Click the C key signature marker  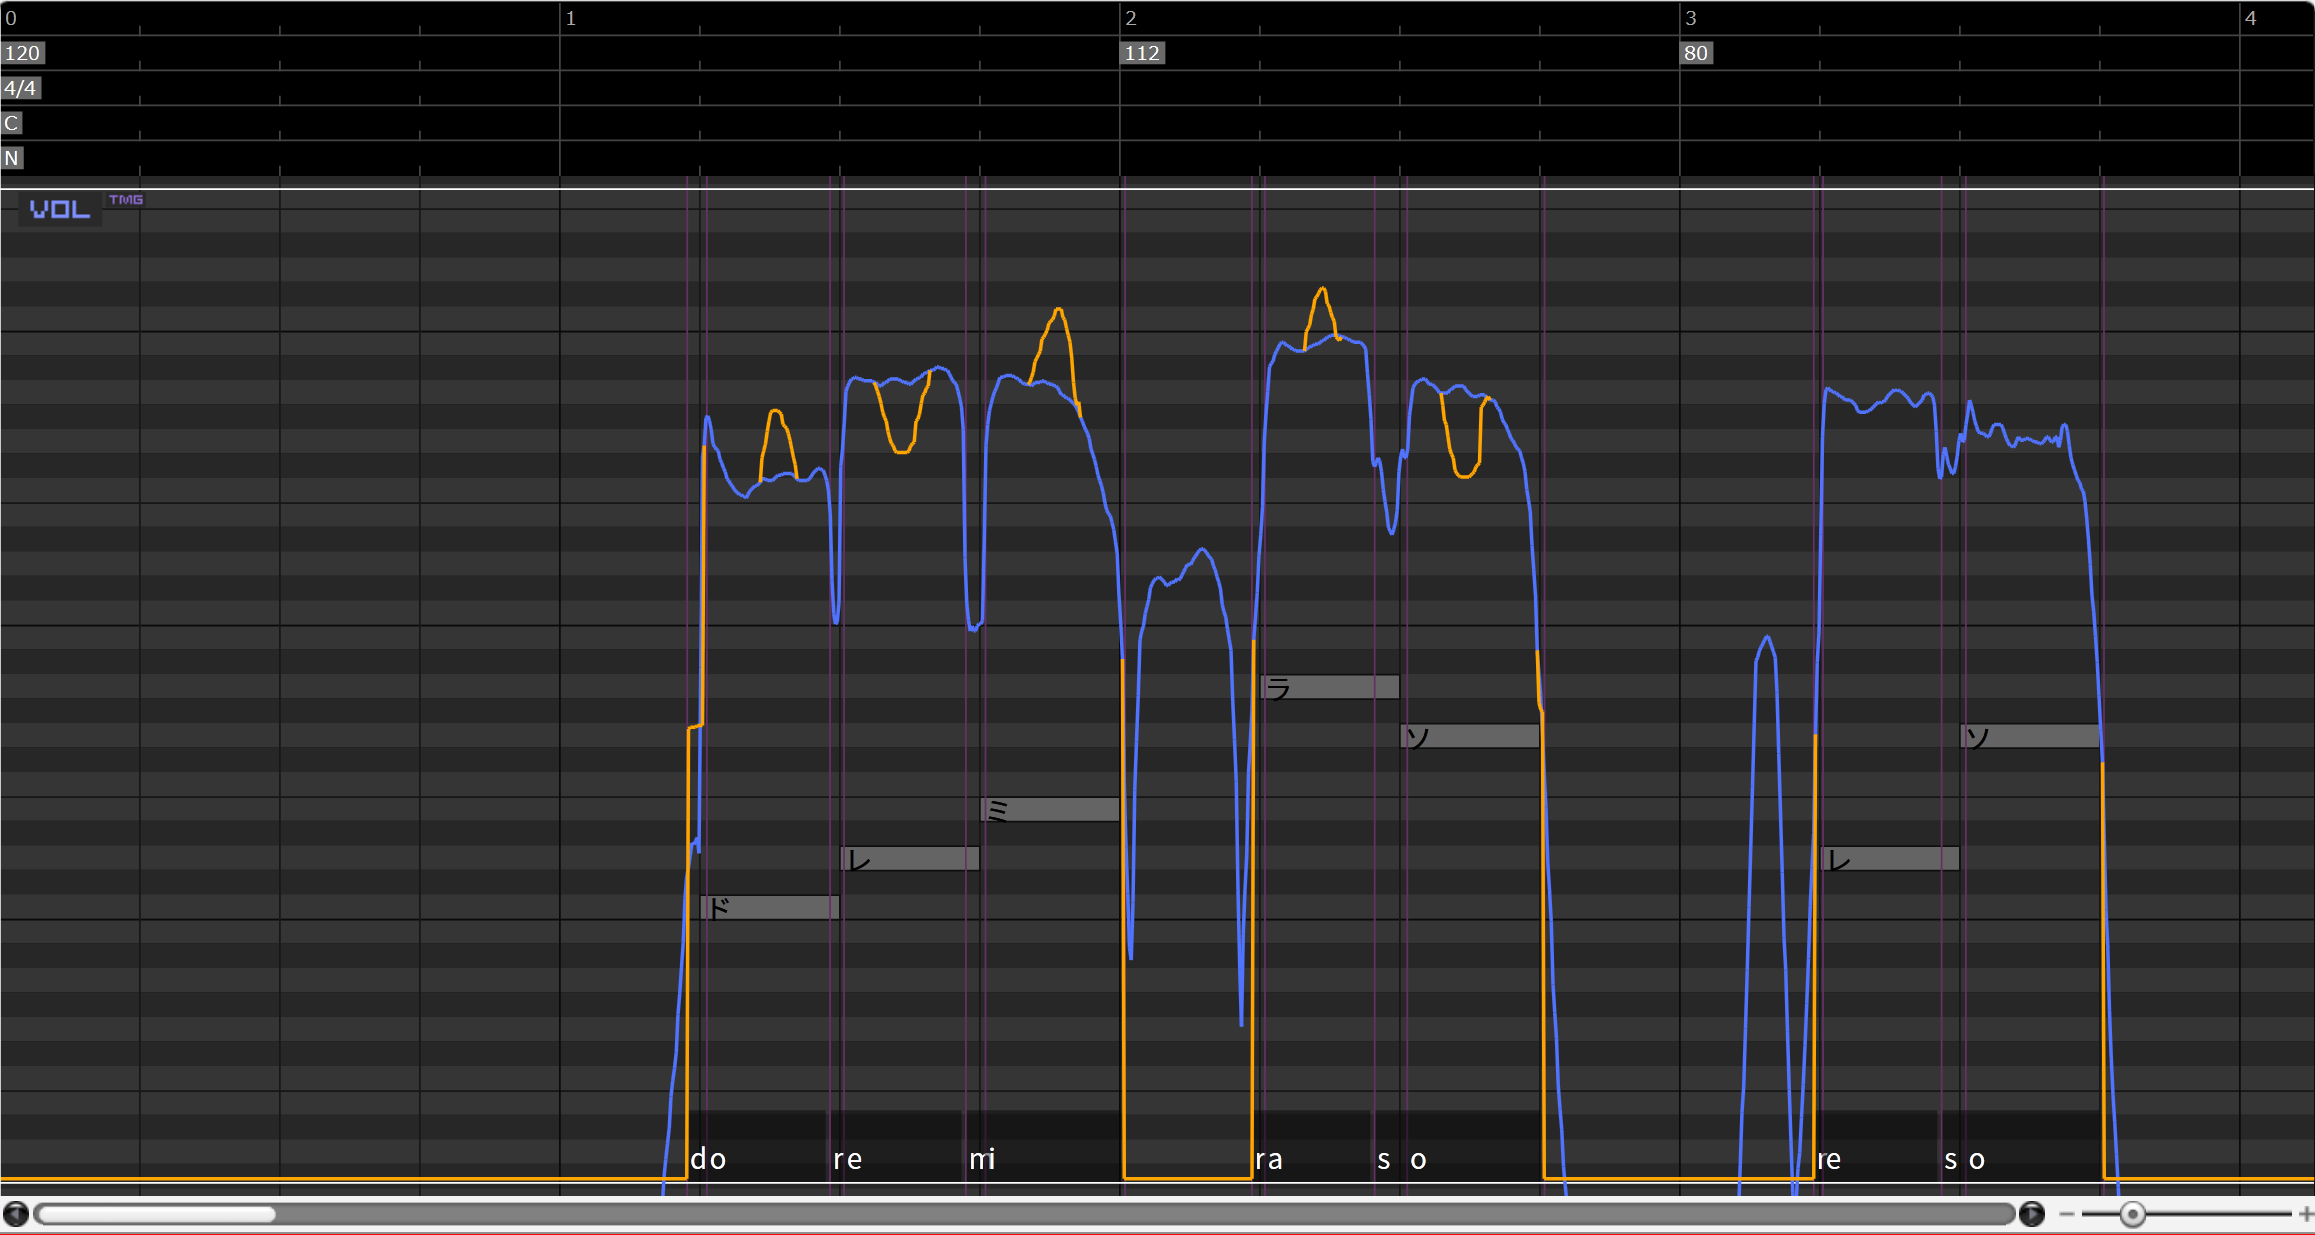11,123
